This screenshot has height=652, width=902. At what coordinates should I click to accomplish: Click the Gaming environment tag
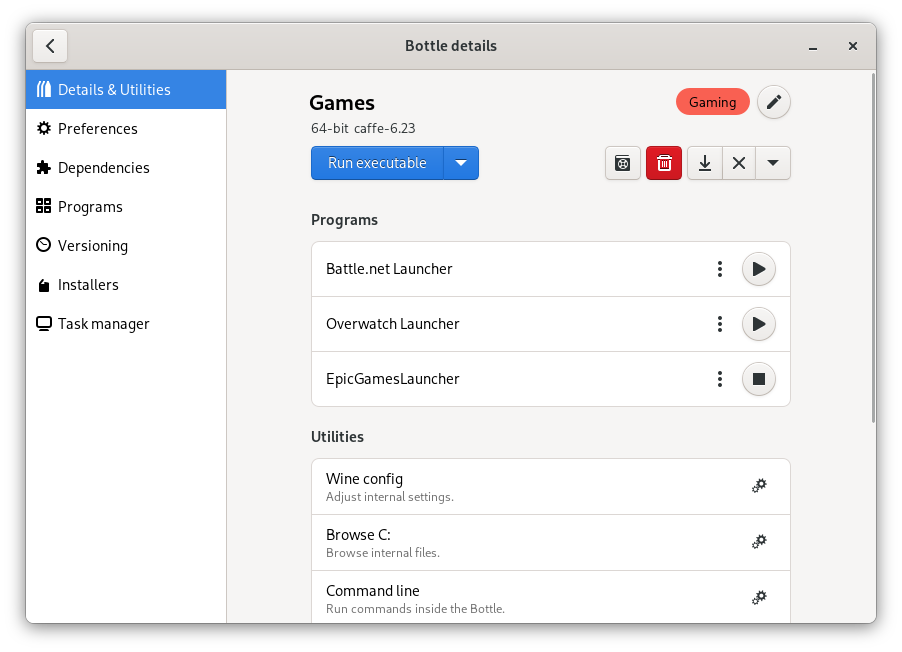tap(712, 102)
